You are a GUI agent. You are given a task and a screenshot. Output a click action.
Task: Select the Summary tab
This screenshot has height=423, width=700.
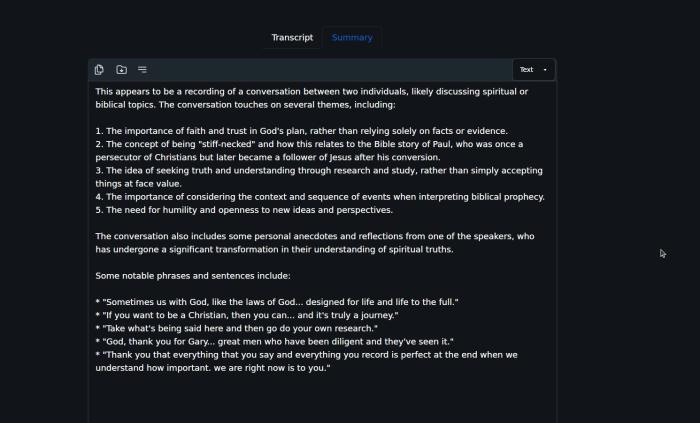coord(352,37)
